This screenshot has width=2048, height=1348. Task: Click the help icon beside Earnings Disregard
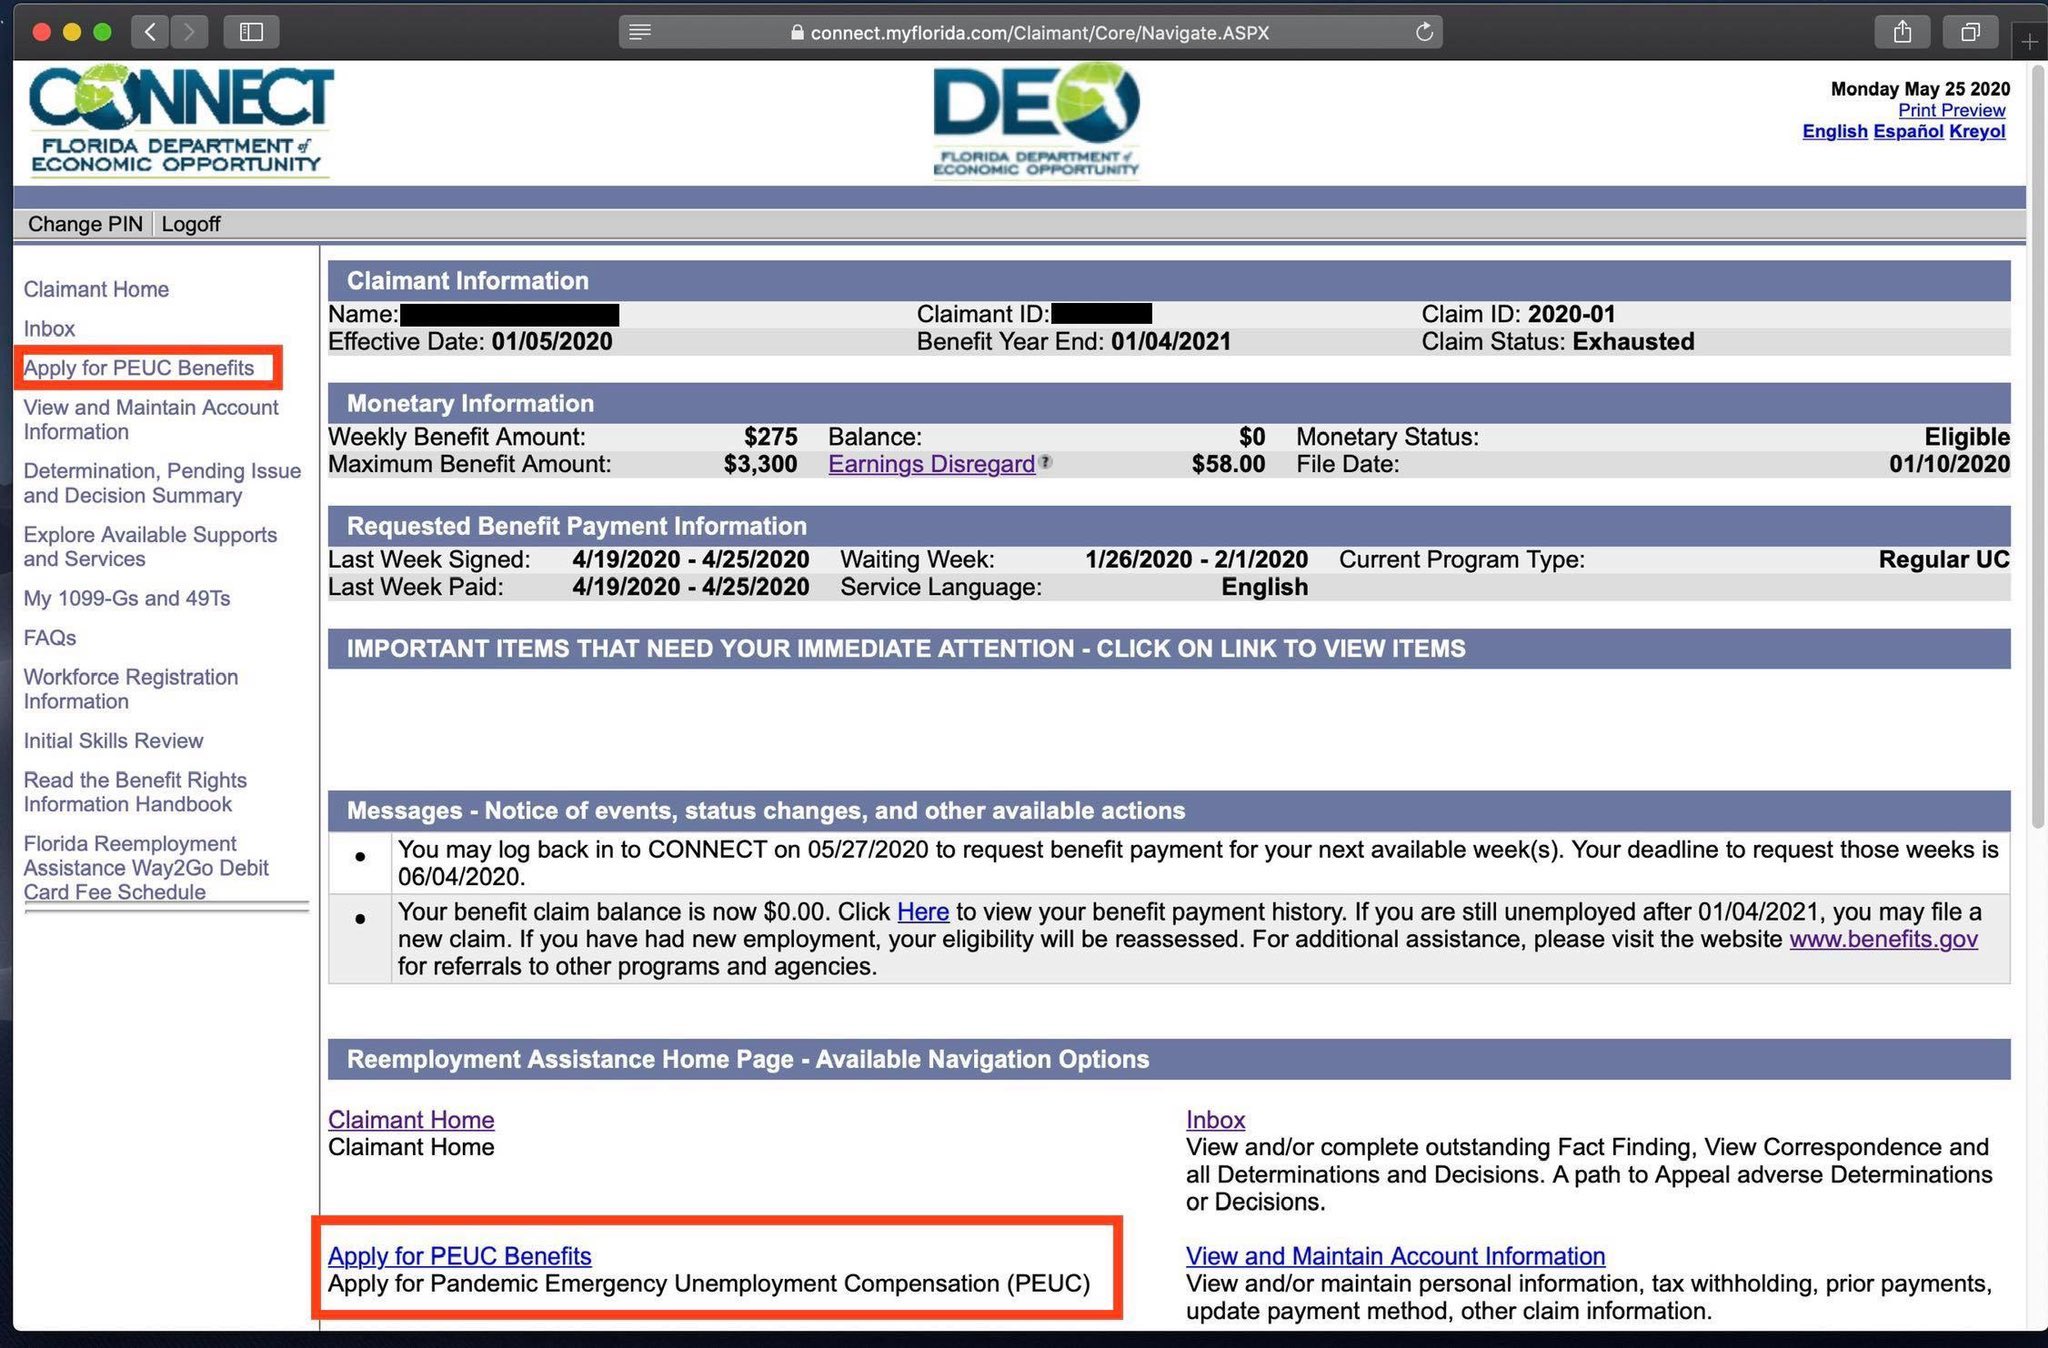[1045, 462]
